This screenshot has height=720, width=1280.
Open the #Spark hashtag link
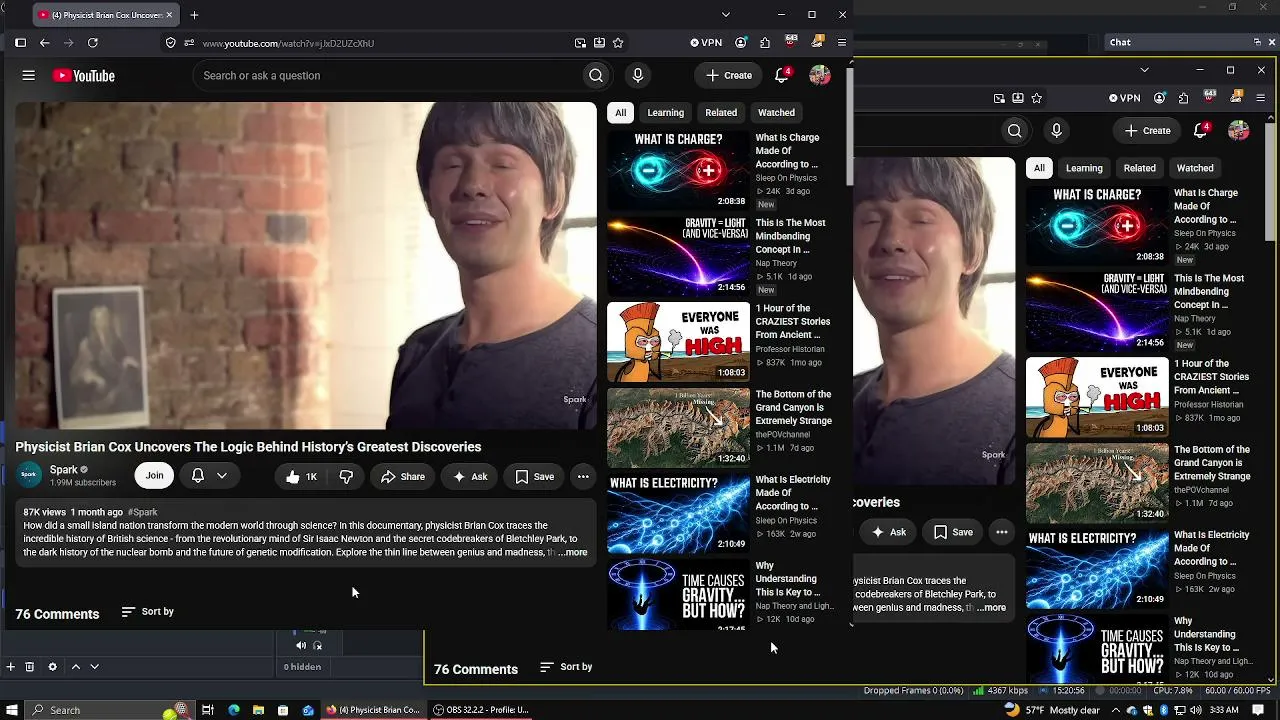(x=143, y=512)
